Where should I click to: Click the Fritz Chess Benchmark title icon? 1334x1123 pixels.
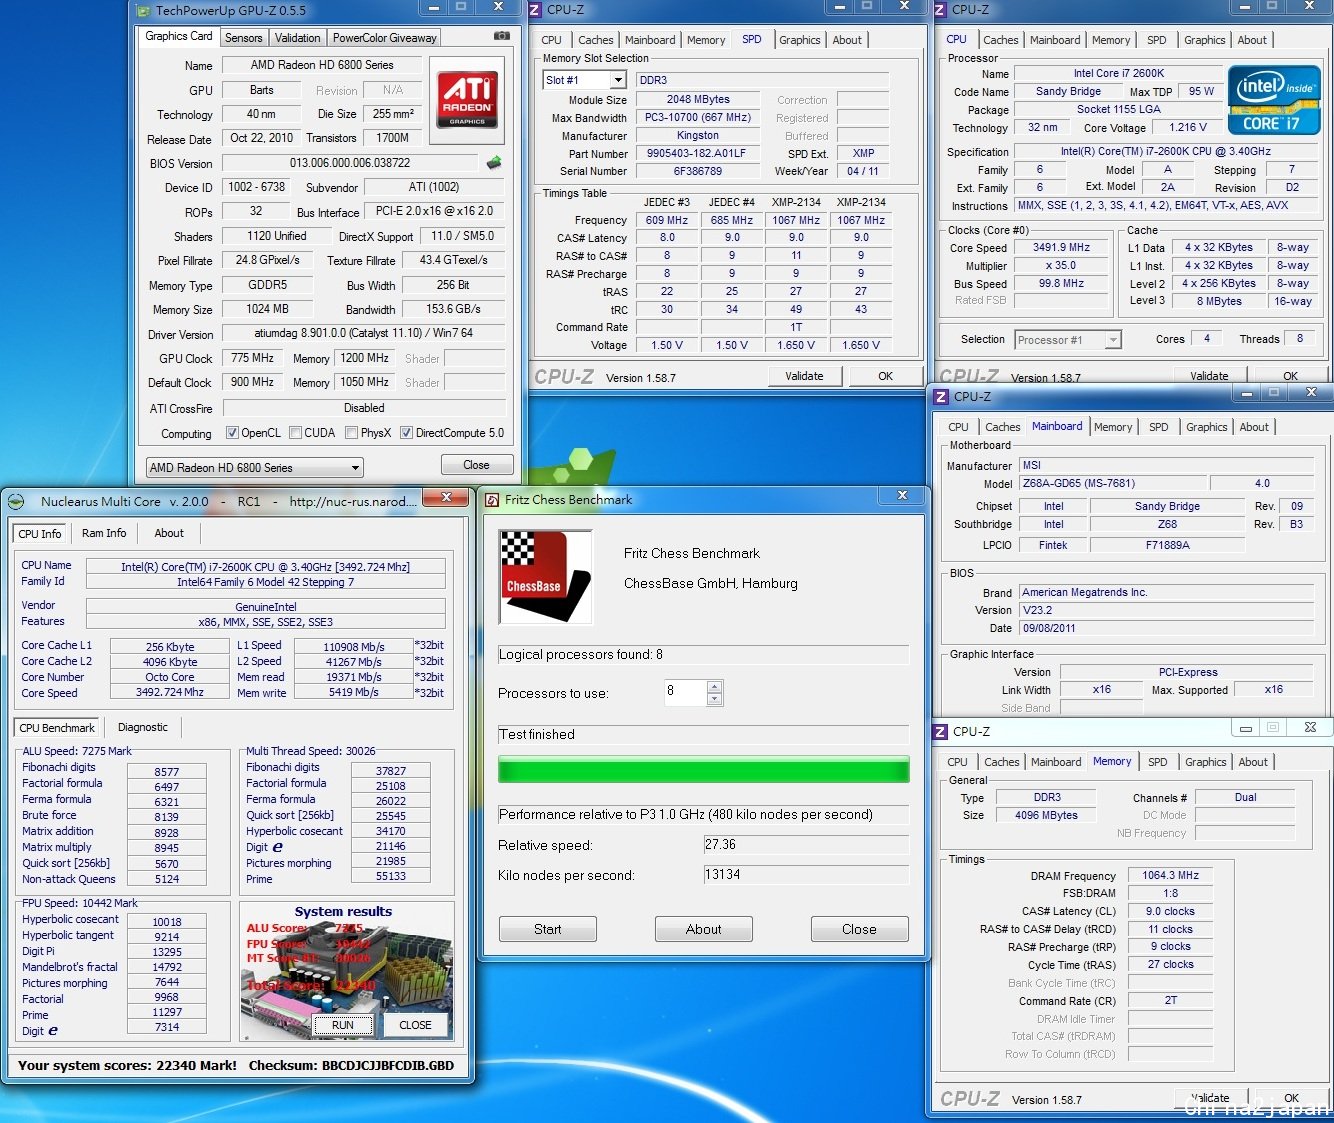coord(492,500)
